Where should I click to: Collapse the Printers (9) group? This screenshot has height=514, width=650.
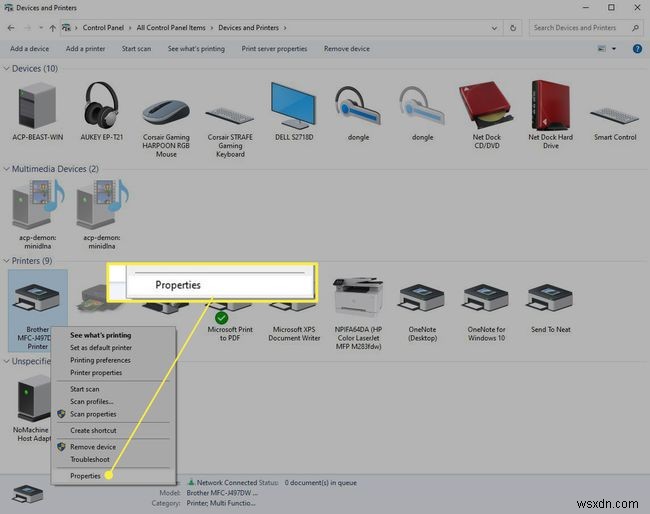pos(6,261)
